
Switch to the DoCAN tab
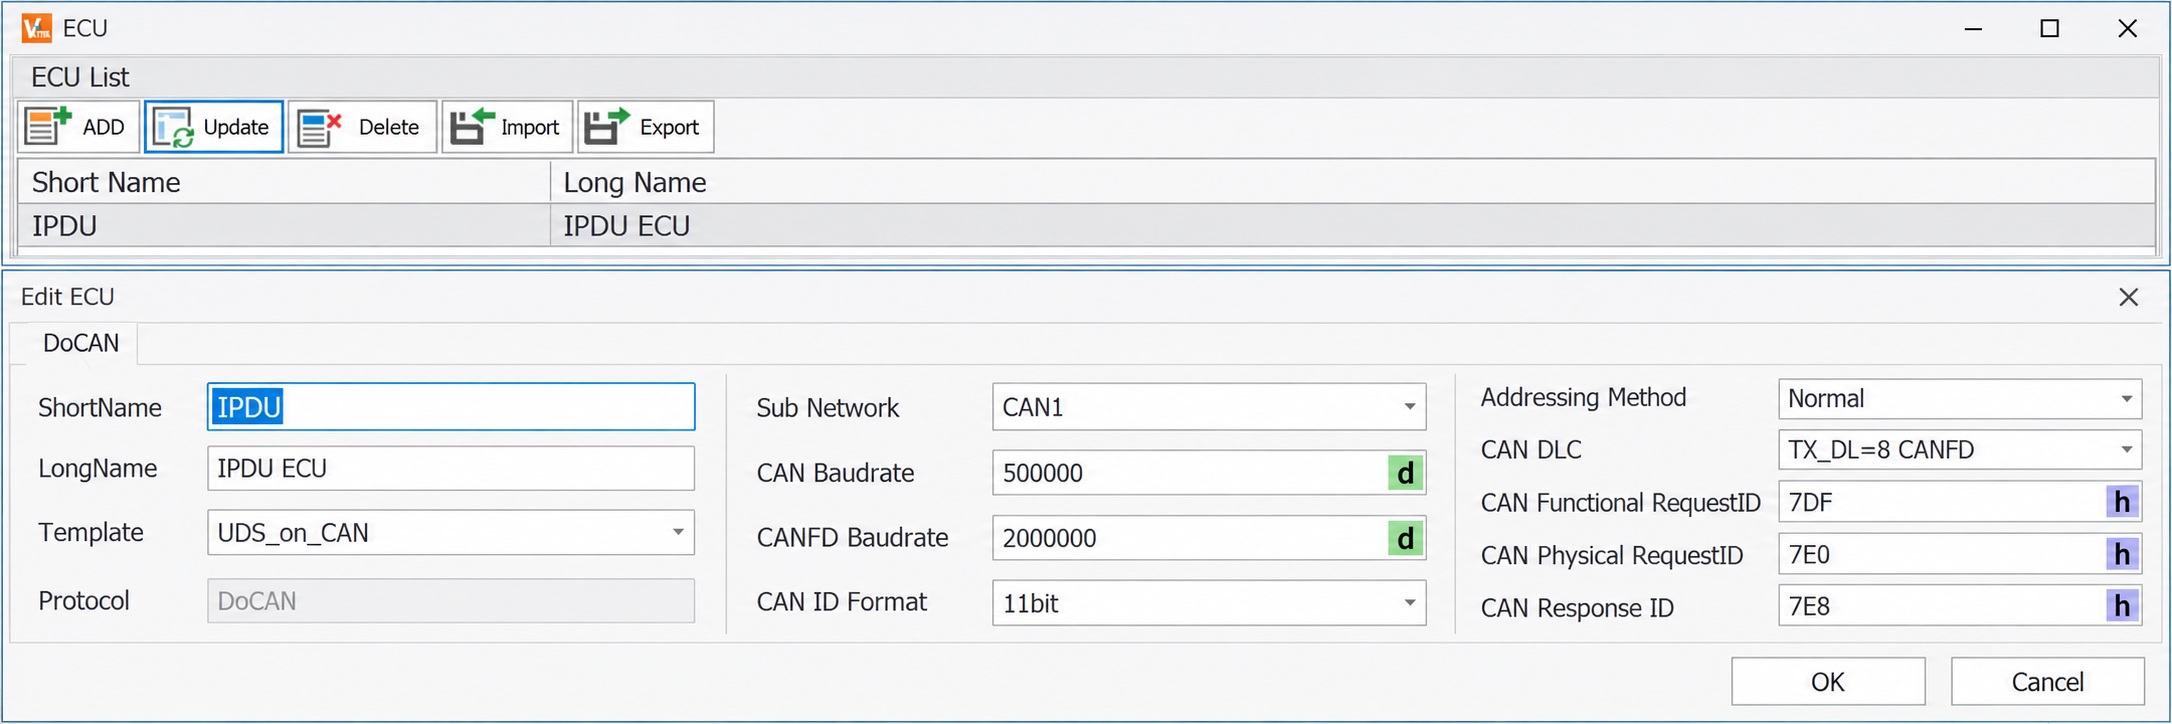tap(80, 343)
